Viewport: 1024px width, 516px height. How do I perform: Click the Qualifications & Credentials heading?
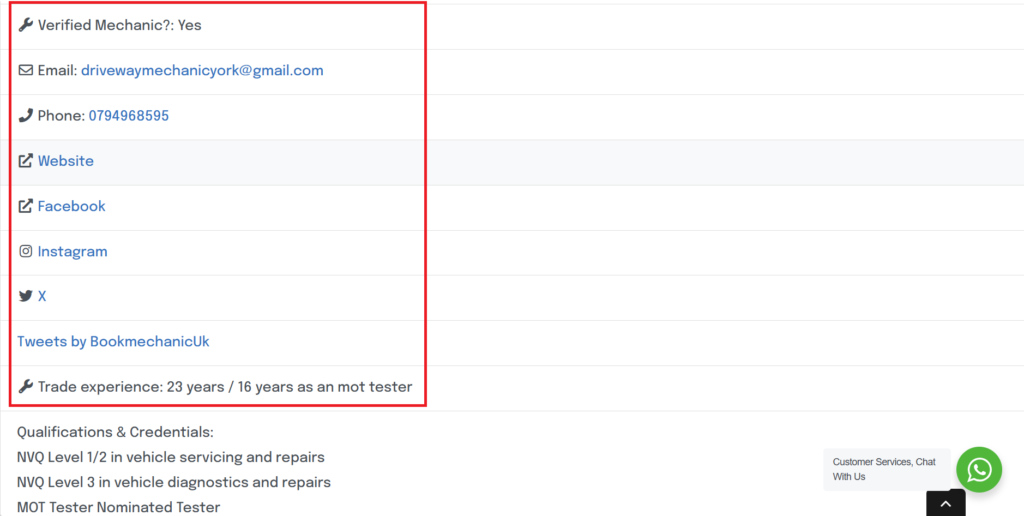(115, 432)
